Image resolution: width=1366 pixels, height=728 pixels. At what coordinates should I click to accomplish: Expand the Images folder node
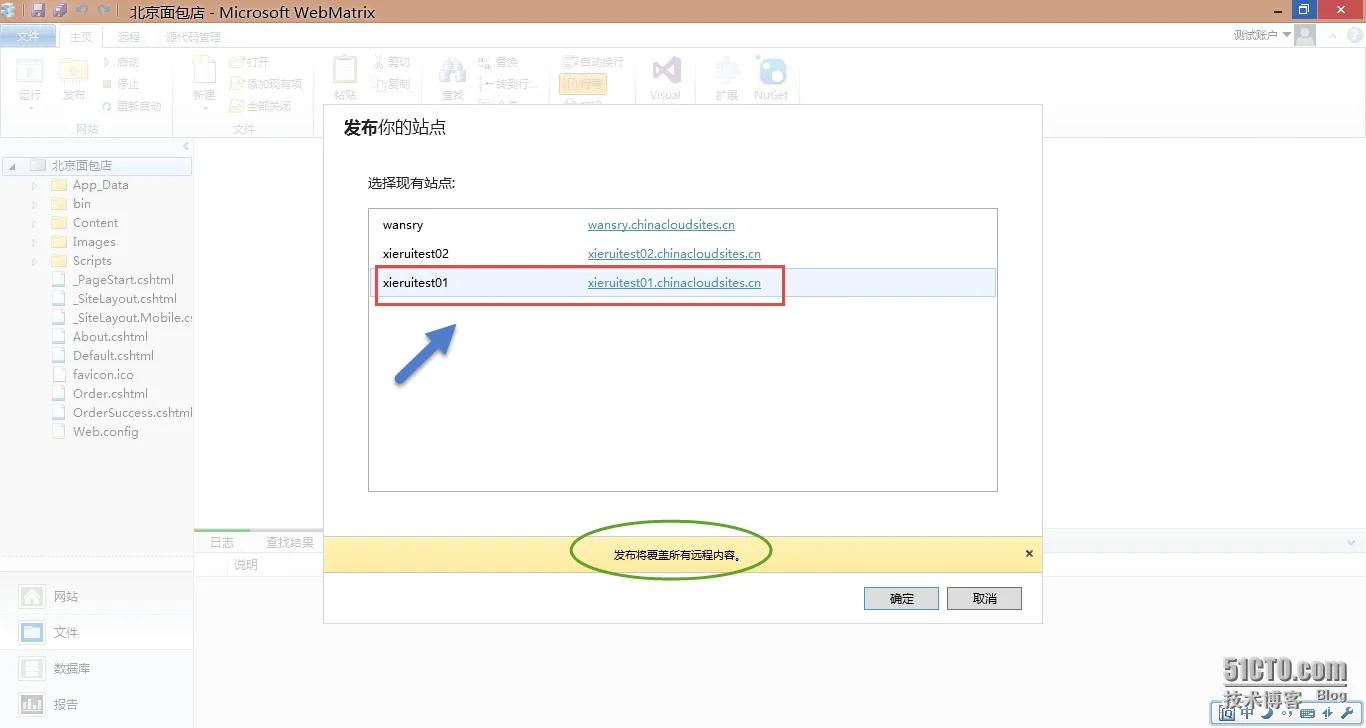point(34,242)
